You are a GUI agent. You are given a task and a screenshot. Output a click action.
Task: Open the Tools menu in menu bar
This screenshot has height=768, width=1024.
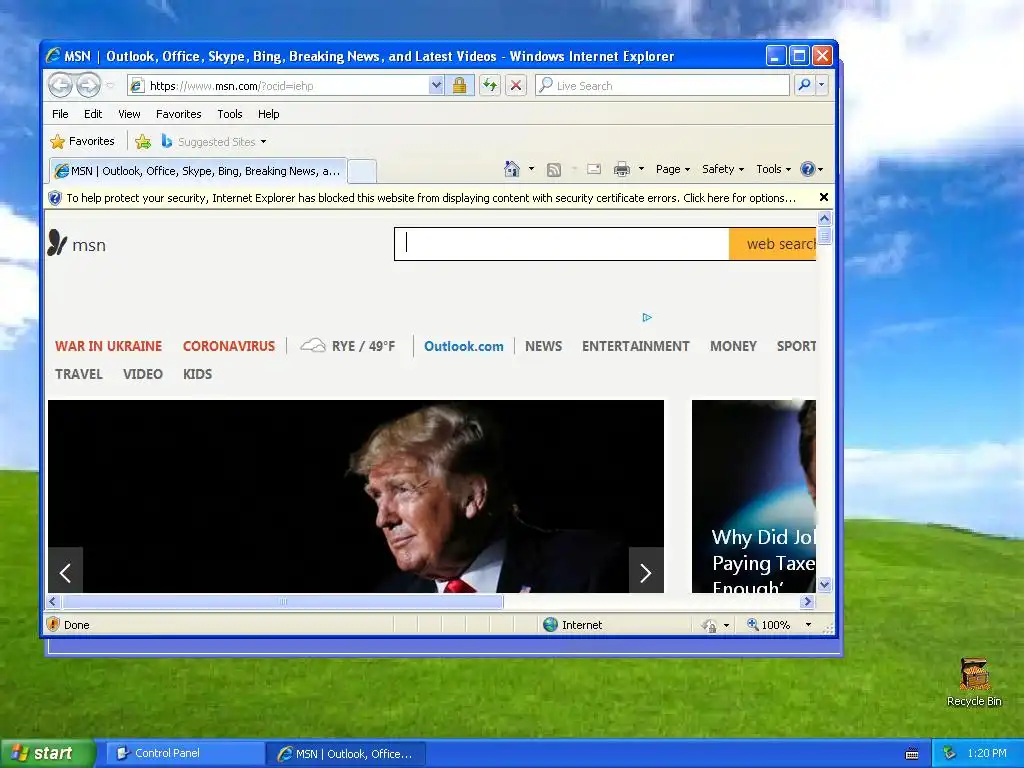point(230,114)
